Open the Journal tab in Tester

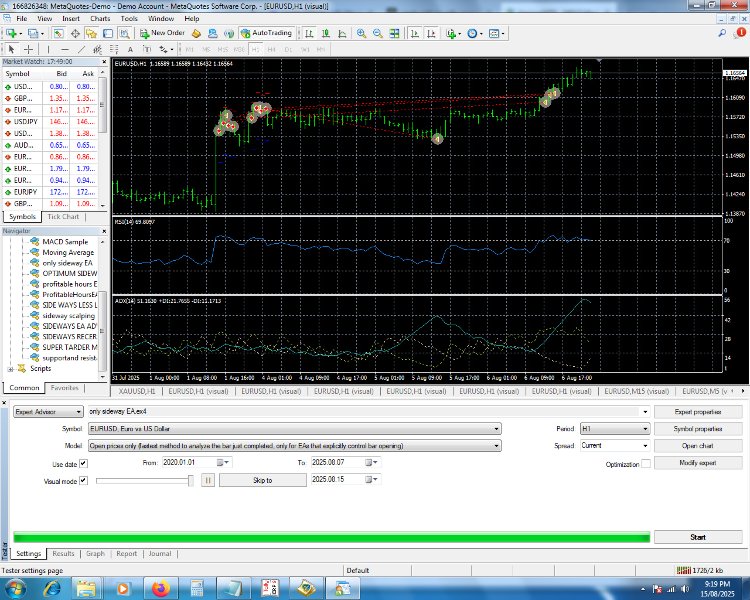tap(160, 554)
